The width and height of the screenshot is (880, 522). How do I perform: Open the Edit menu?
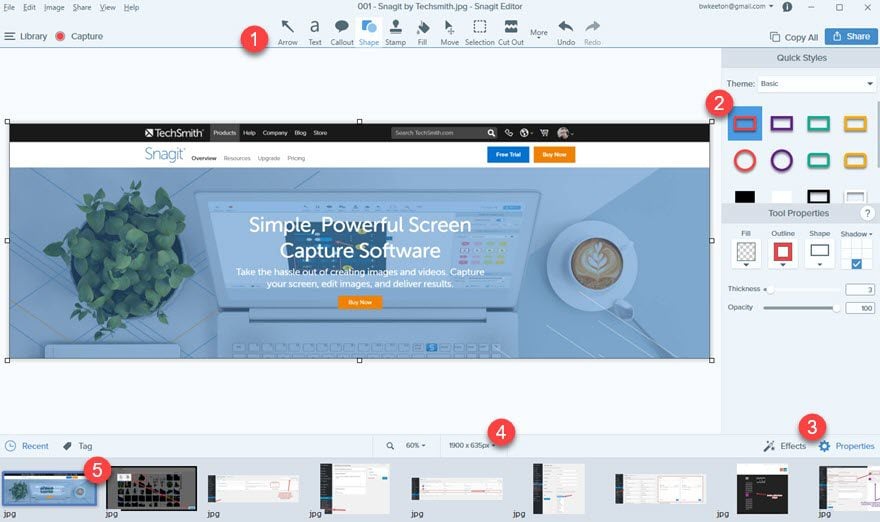click(29, 7)
